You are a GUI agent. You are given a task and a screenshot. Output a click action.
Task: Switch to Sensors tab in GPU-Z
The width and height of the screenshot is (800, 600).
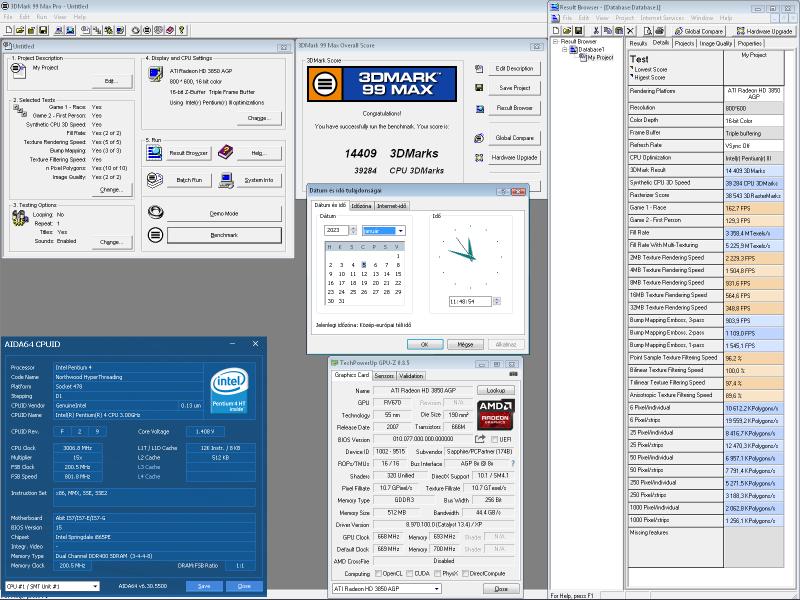[384, 376]
